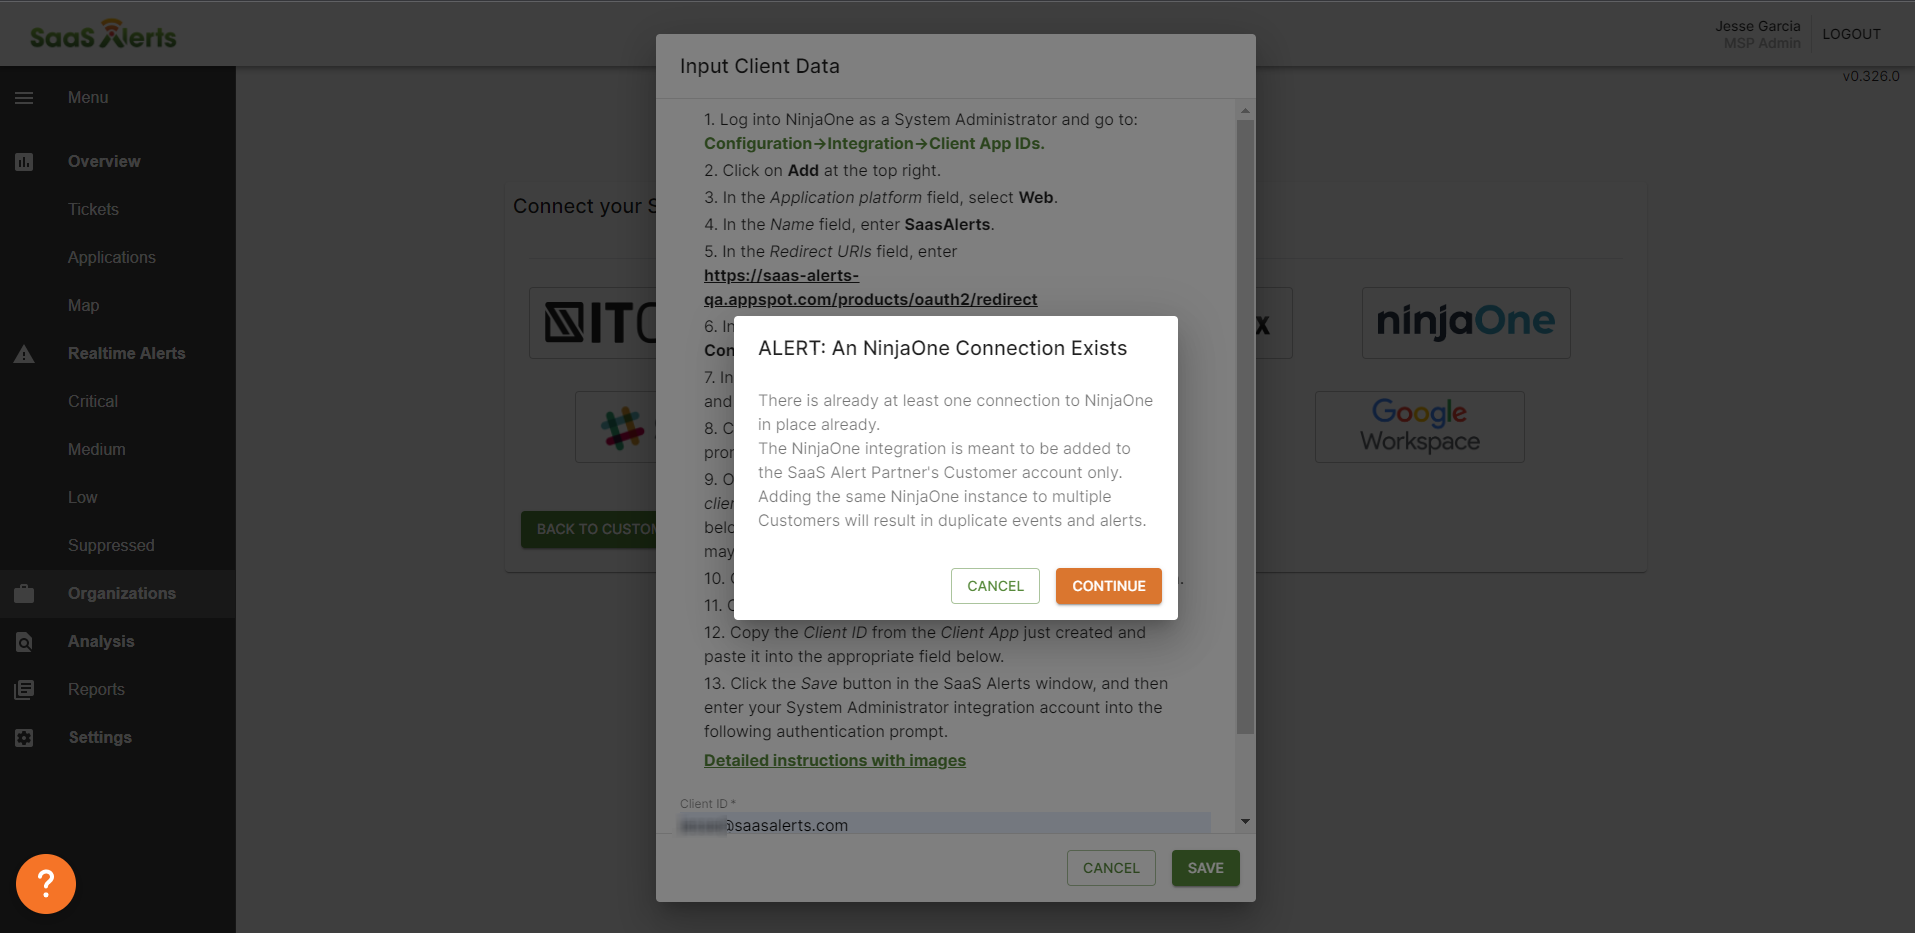Select the Google Workspace integration tile
Screen dimensions: 1915x933
click(1420, 427)
